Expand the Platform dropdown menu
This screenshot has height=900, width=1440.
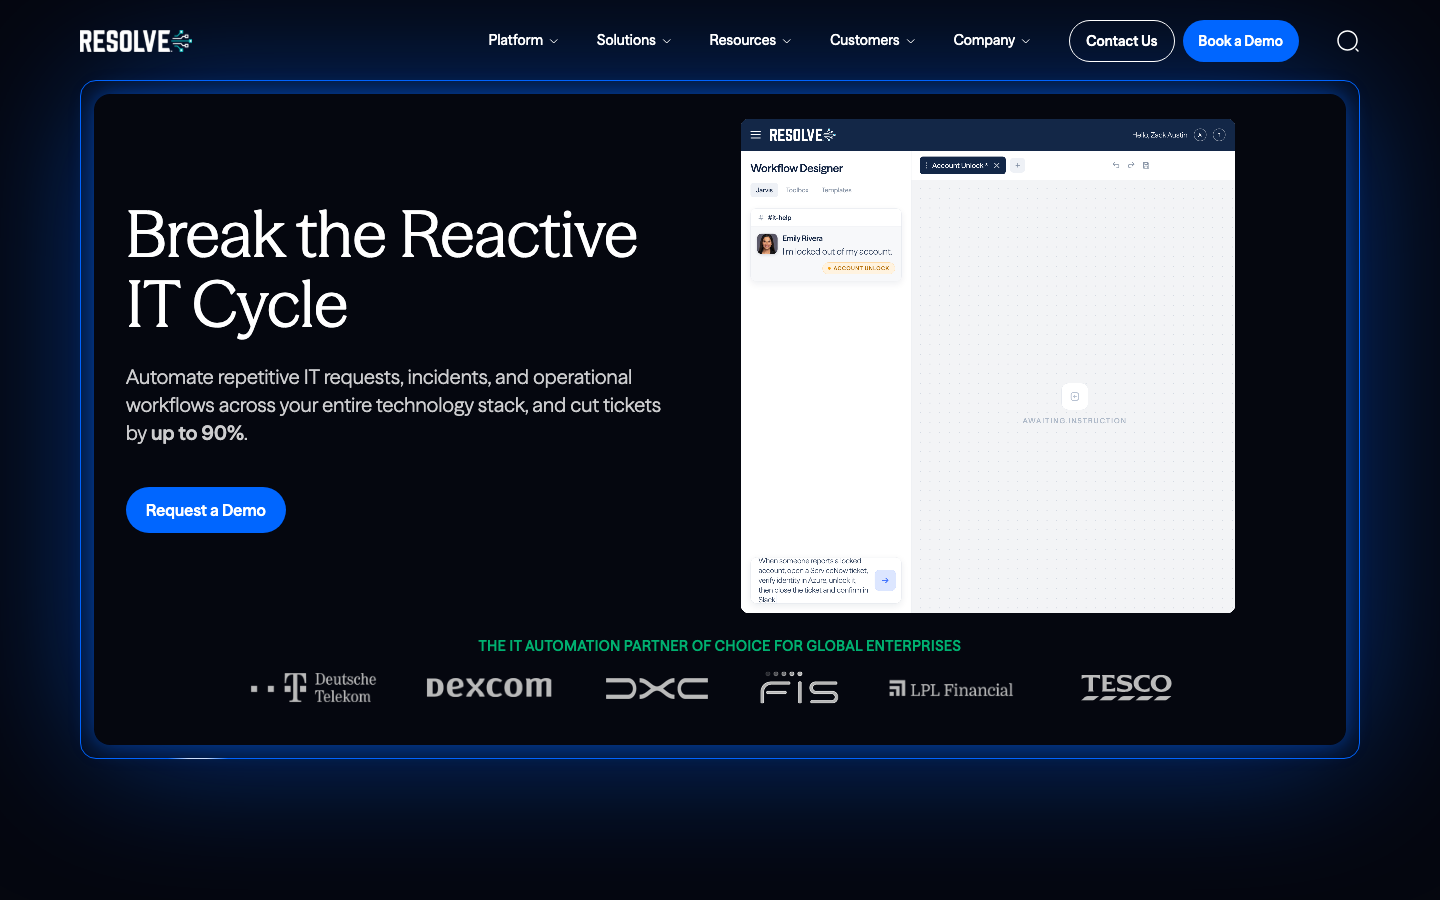click(x=523, y=40)
